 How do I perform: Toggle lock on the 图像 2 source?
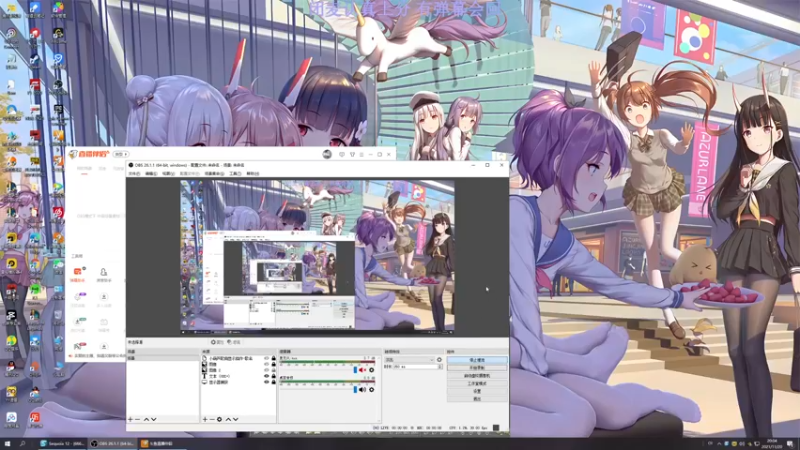(273, 370)
